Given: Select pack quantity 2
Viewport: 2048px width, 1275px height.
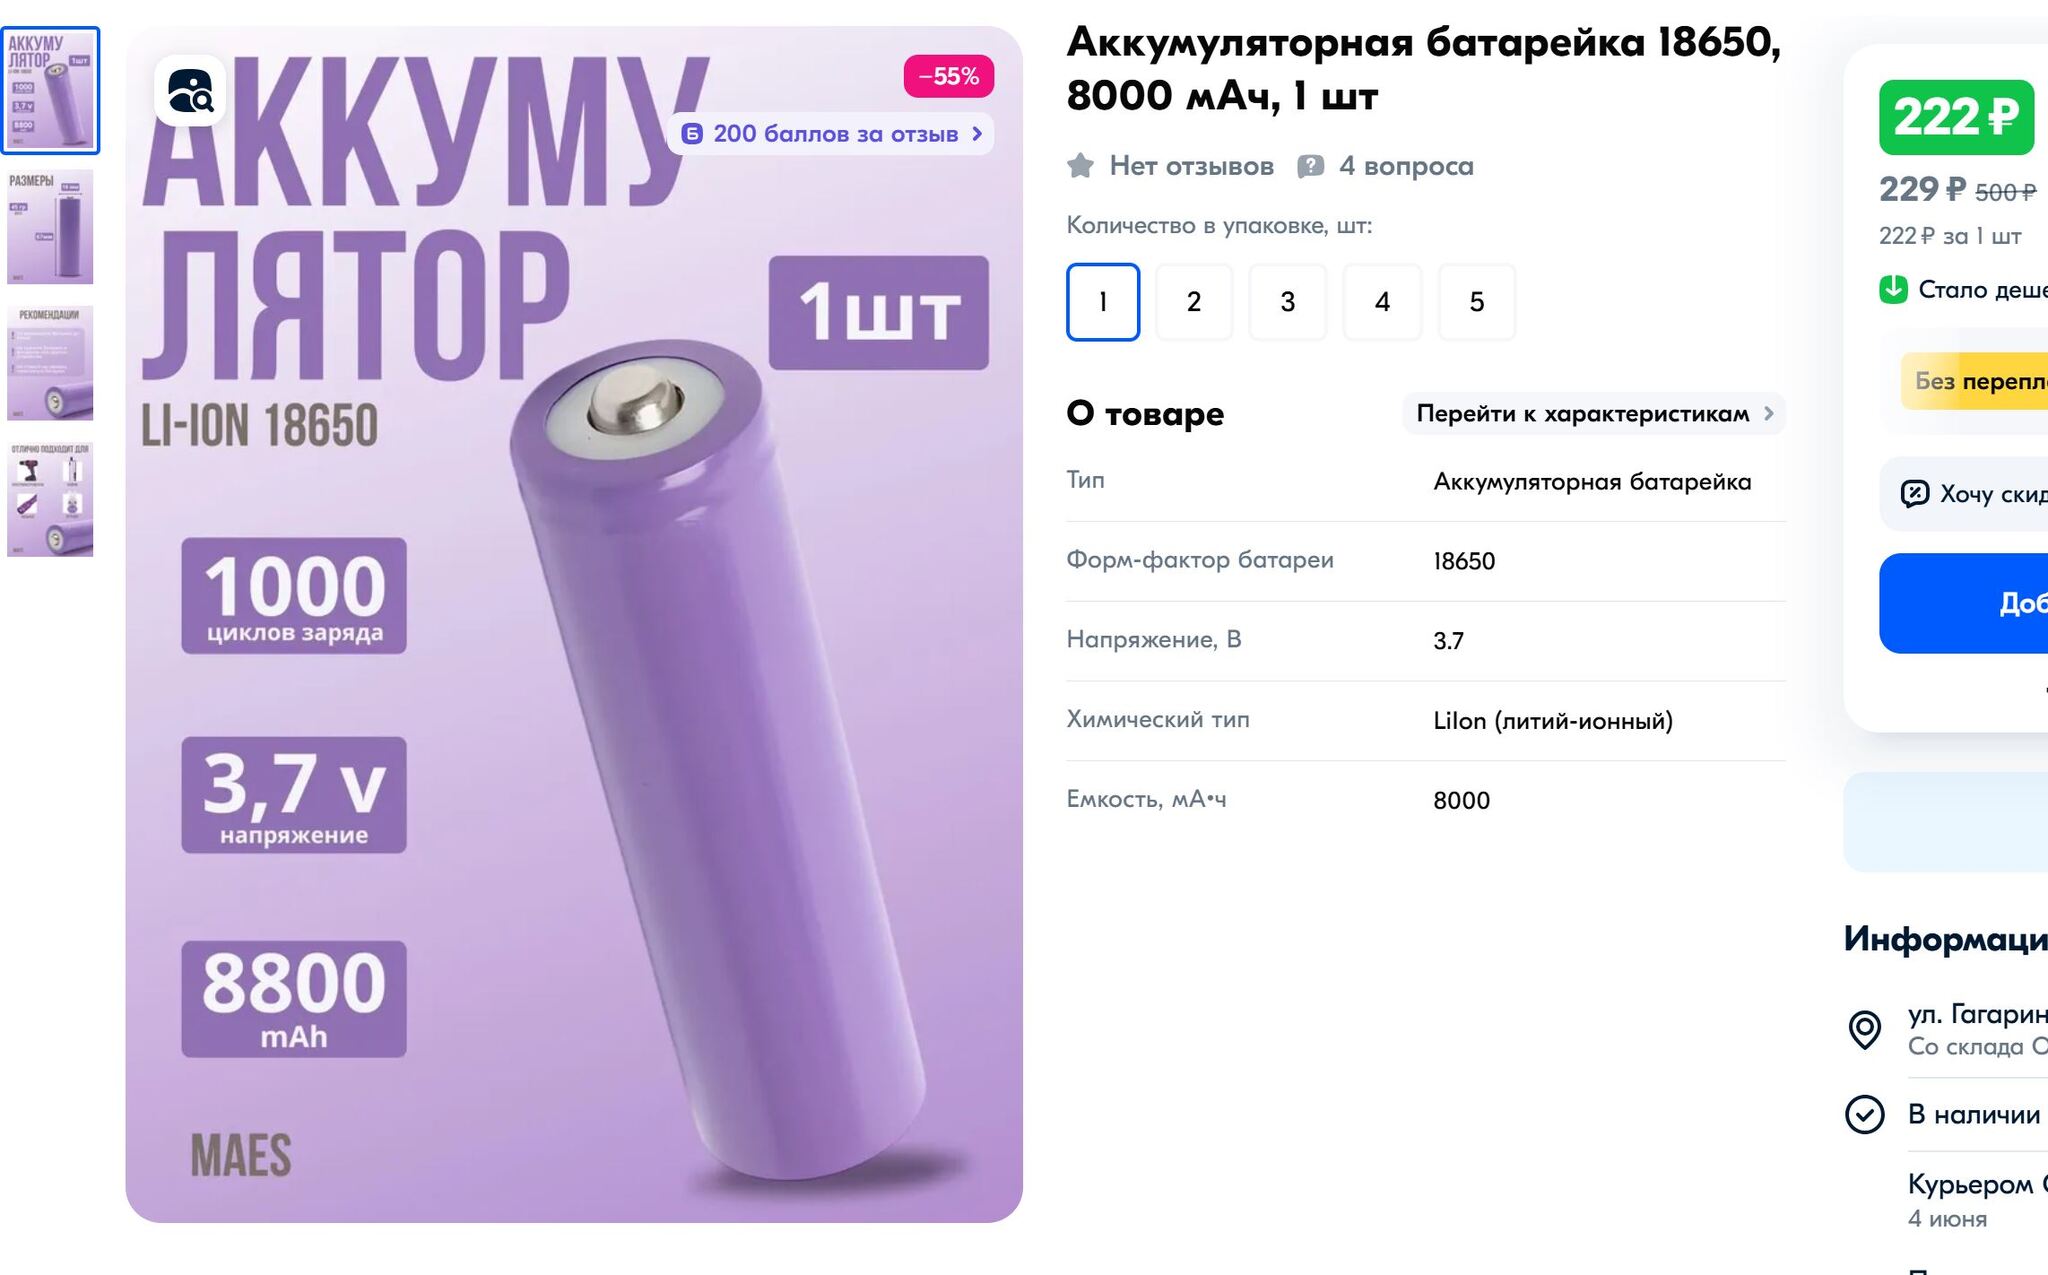Looking at the screenshot, I should (1194, 302).
